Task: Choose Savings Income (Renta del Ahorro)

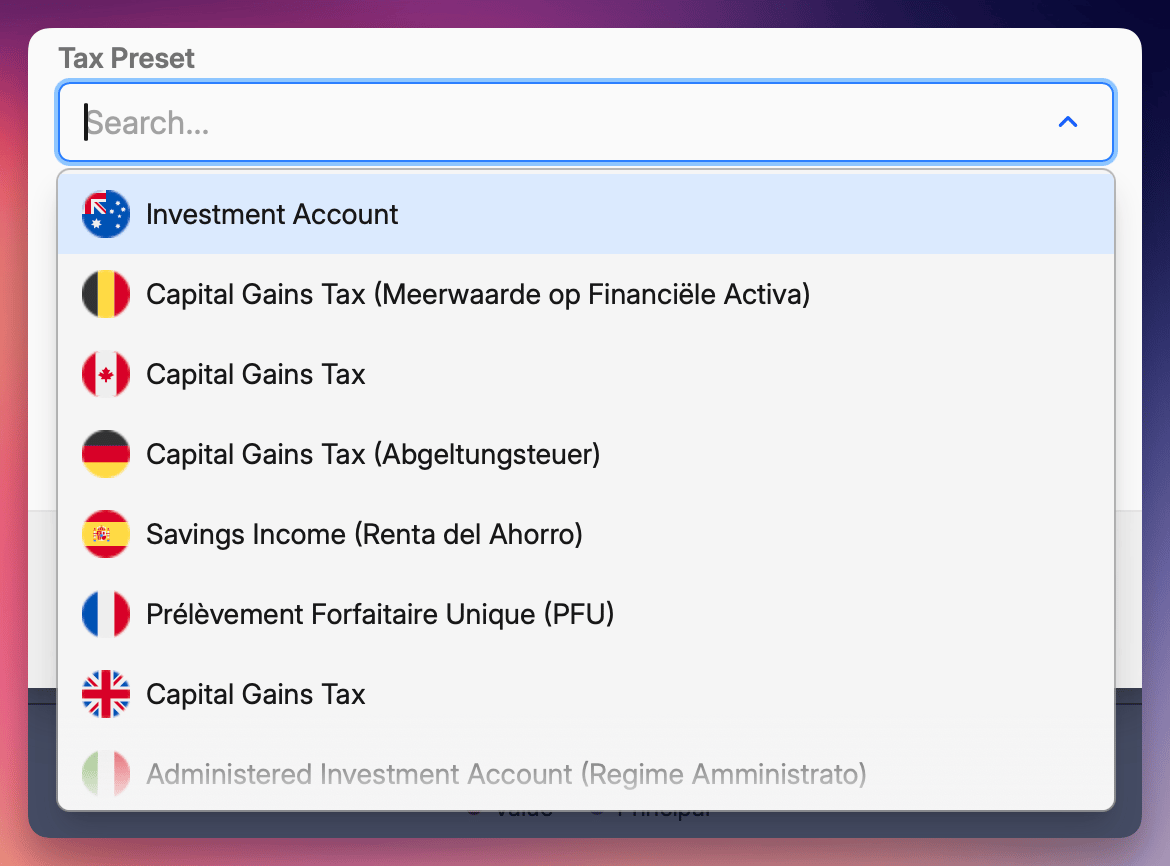Action: (x=365, y=533)
